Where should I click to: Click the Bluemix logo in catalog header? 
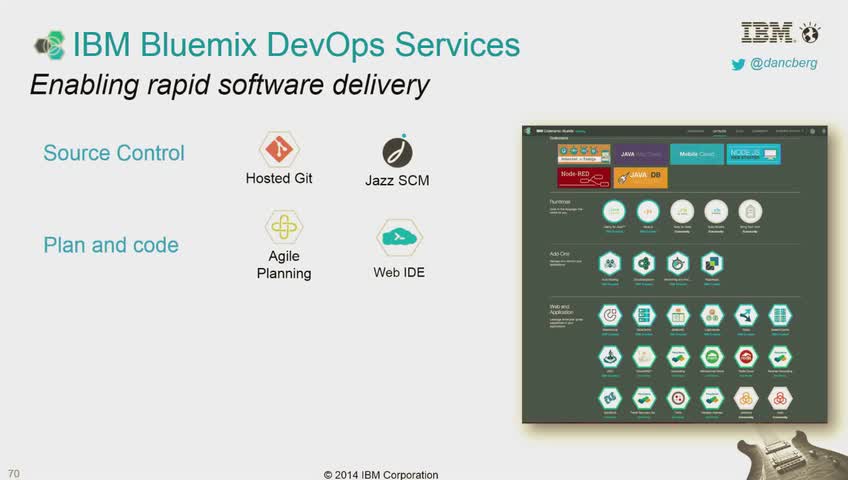528,131
